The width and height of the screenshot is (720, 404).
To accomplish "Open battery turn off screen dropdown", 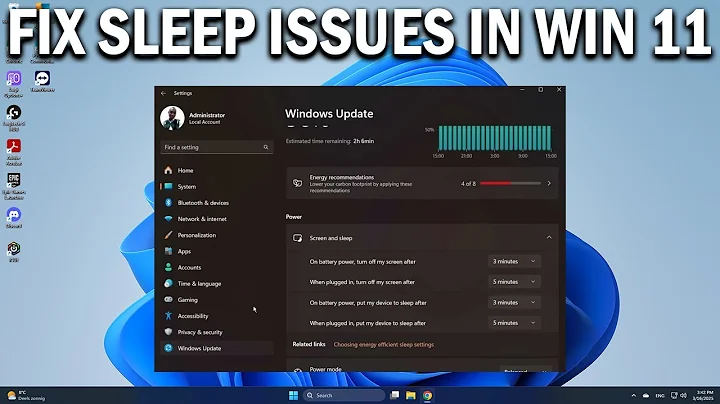I will (x=514, y=261).
